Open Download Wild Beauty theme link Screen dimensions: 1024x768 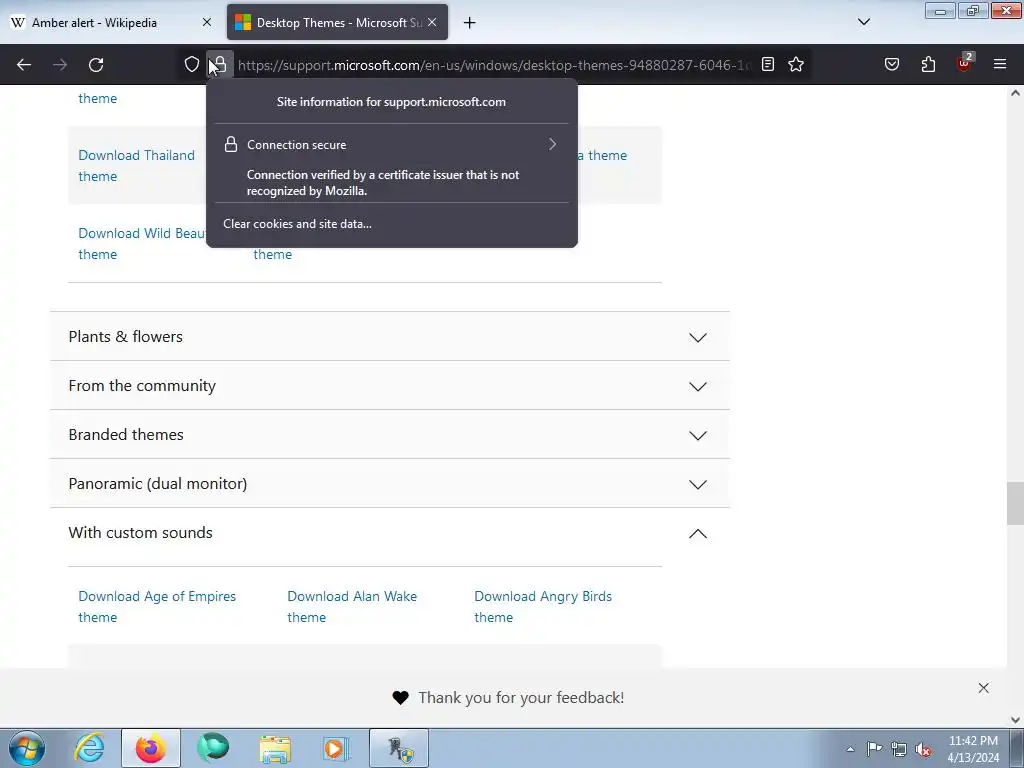(x=142, y=244)
